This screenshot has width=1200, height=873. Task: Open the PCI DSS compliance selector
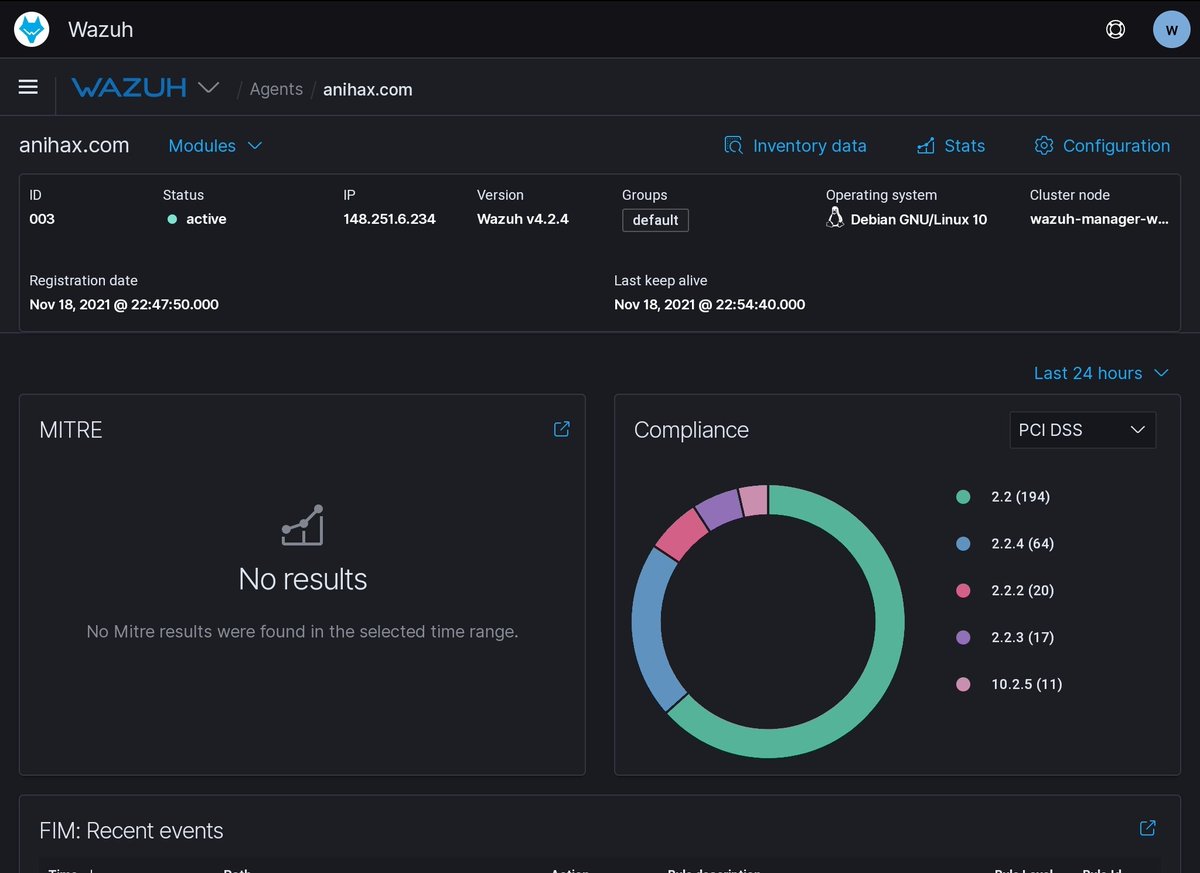[x=1082, y=430]
